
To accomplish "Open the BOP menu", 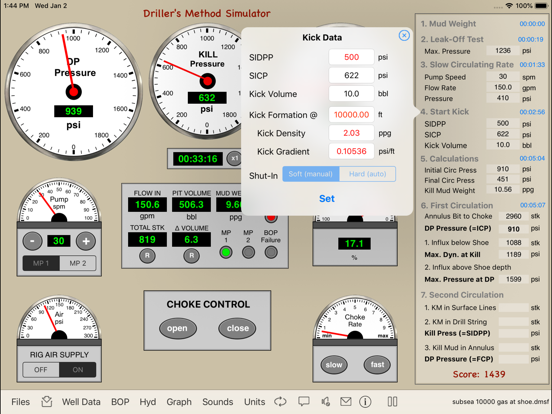I will pos(120,402).
